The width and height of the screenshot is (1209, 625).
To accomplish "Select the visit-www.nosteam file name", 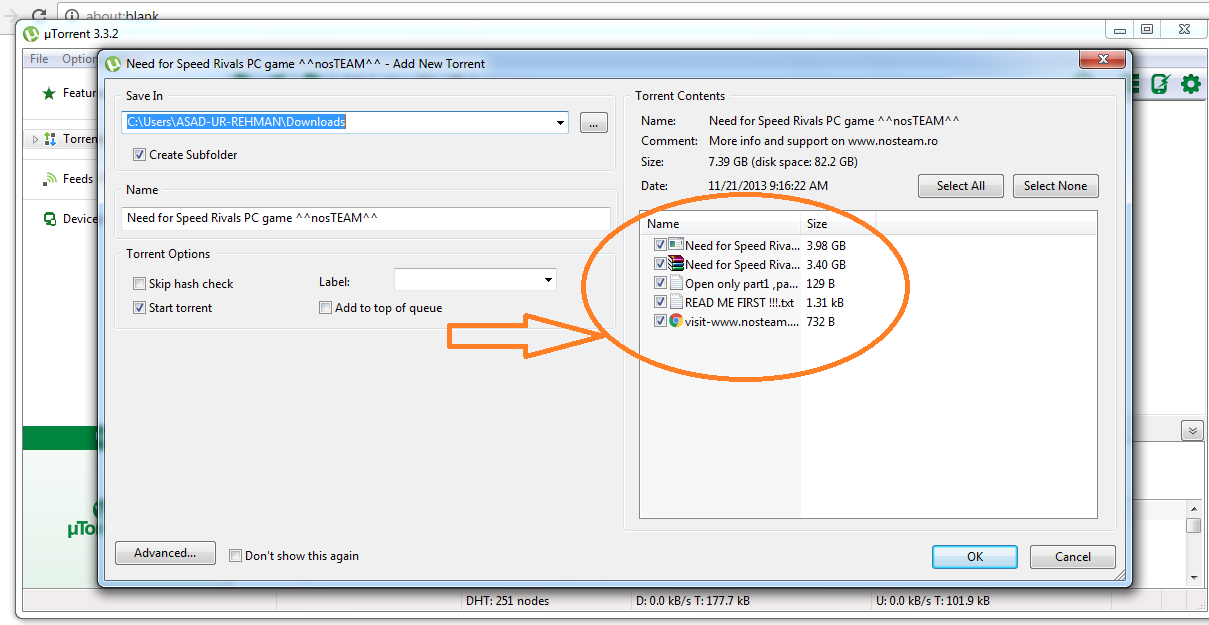I will (742, 321).
